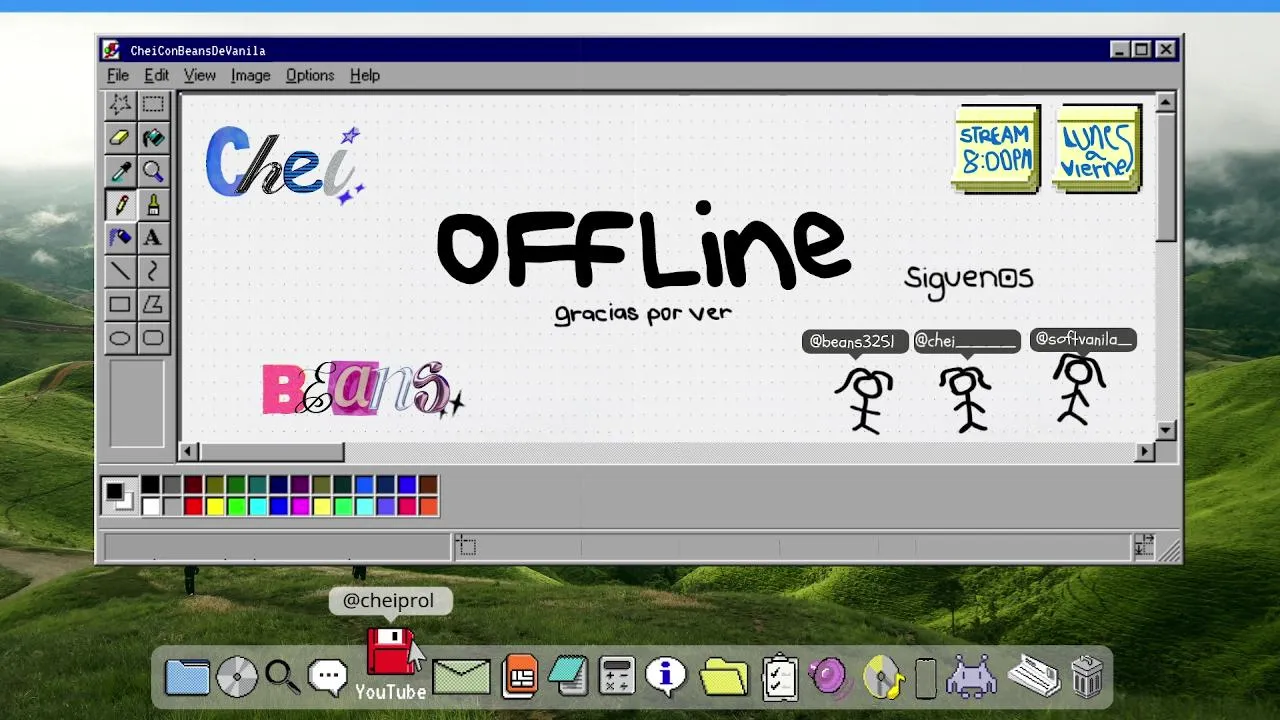Select the Text tool
Viewport: 1280px width, 720px height.
[153, 237]
